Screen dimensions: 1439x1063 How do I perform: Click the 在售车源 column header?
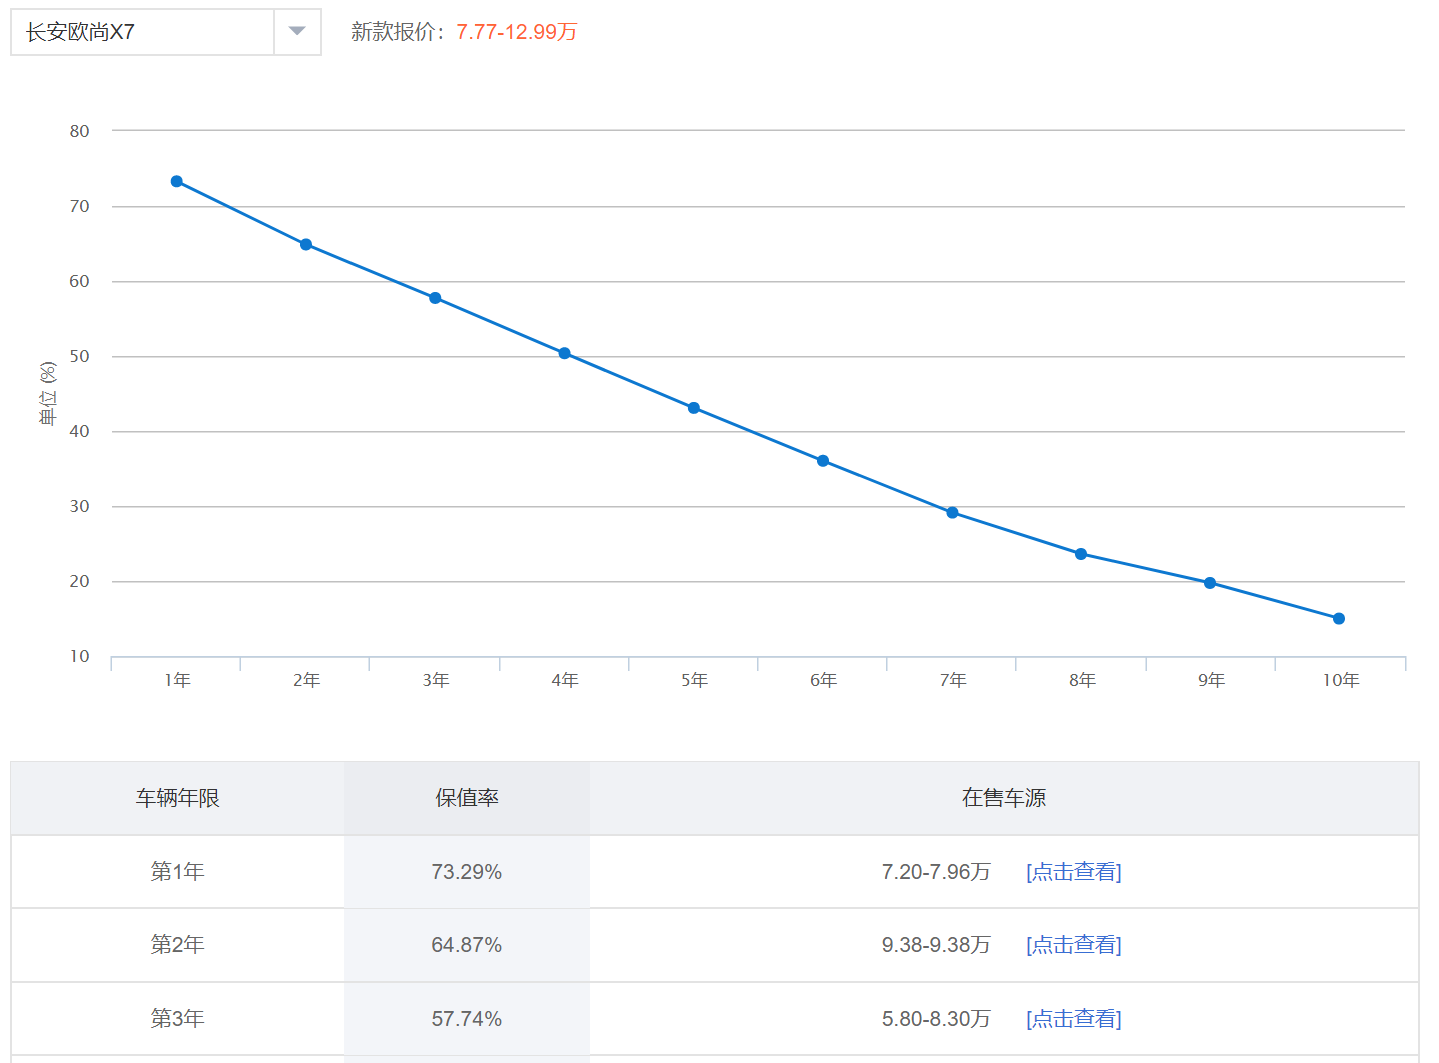point(1004,798)
